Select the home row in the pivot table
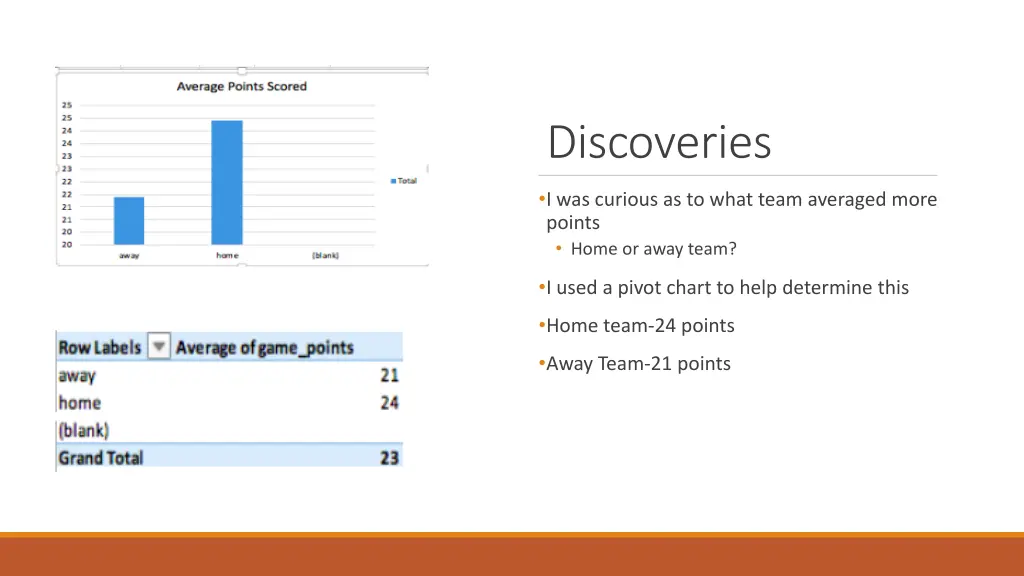1024x576 pixels. point(80,403)
